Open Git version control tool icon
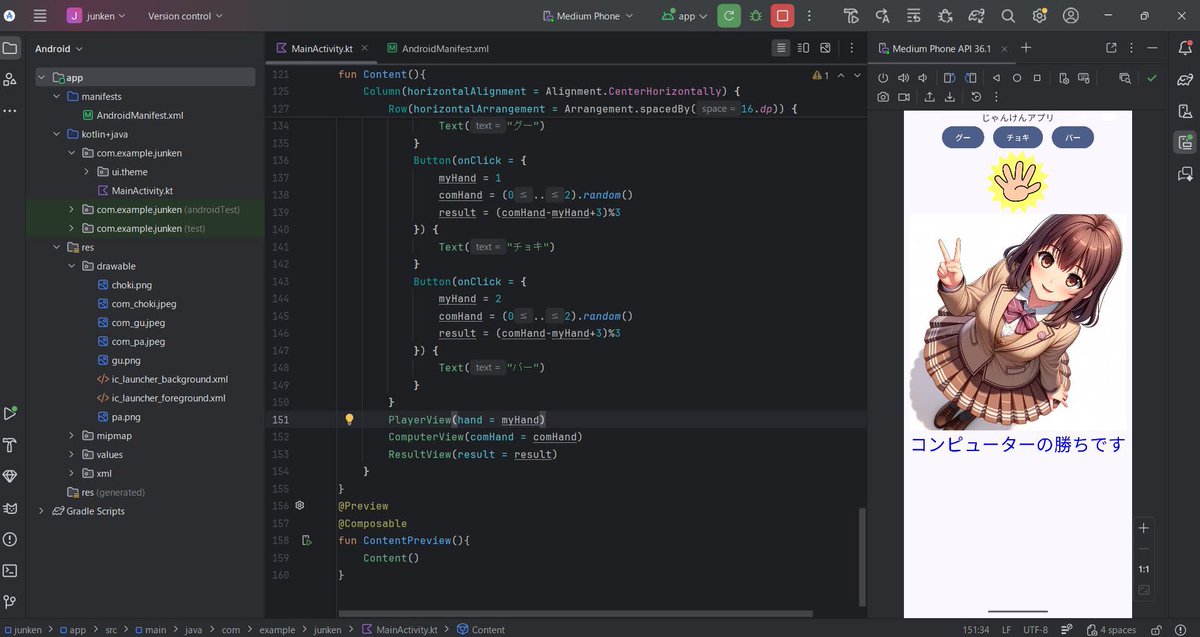 pyautogui.click(x=10, y=602)
